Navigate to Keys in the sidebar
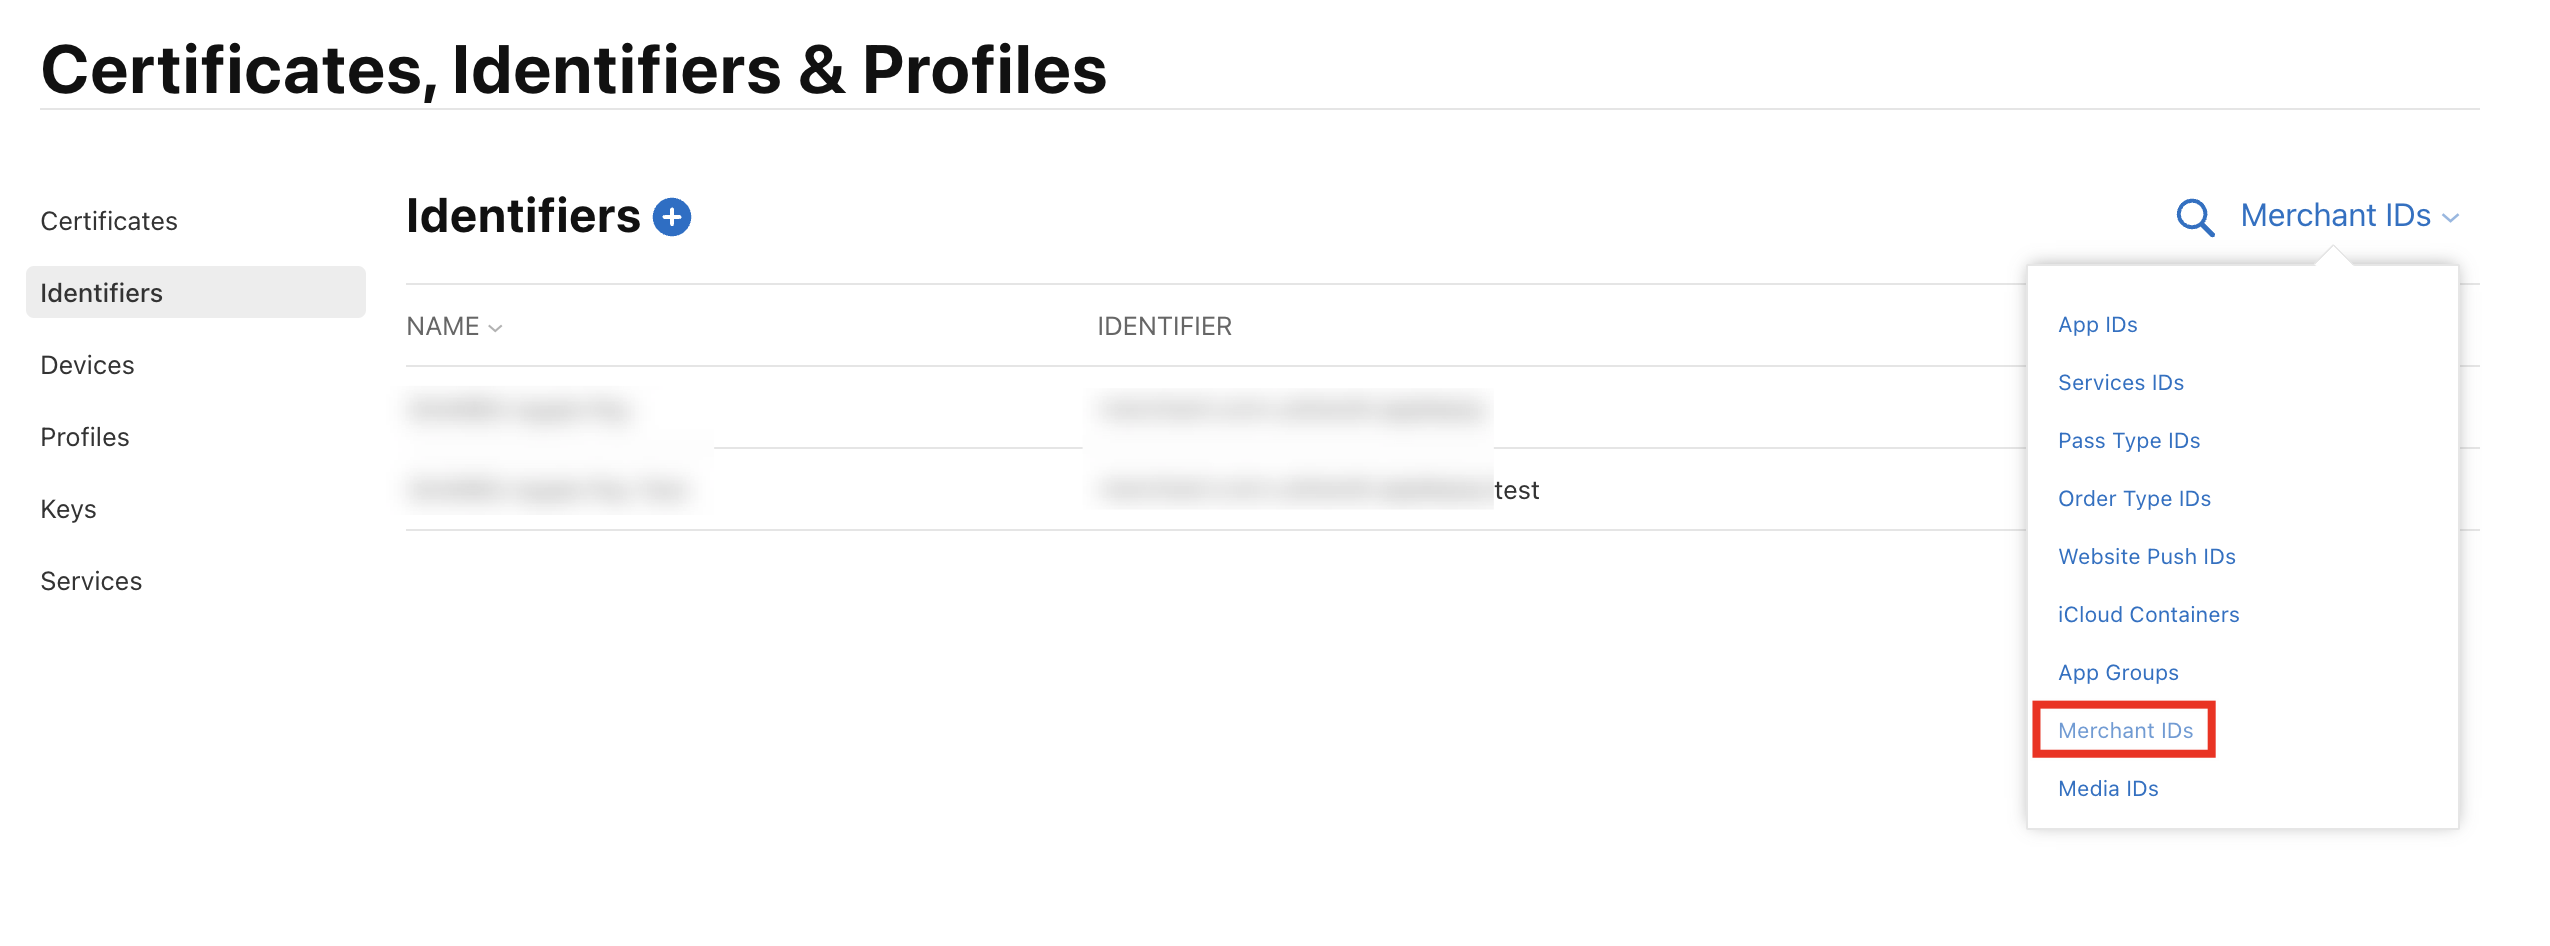 tap(68, 509)
